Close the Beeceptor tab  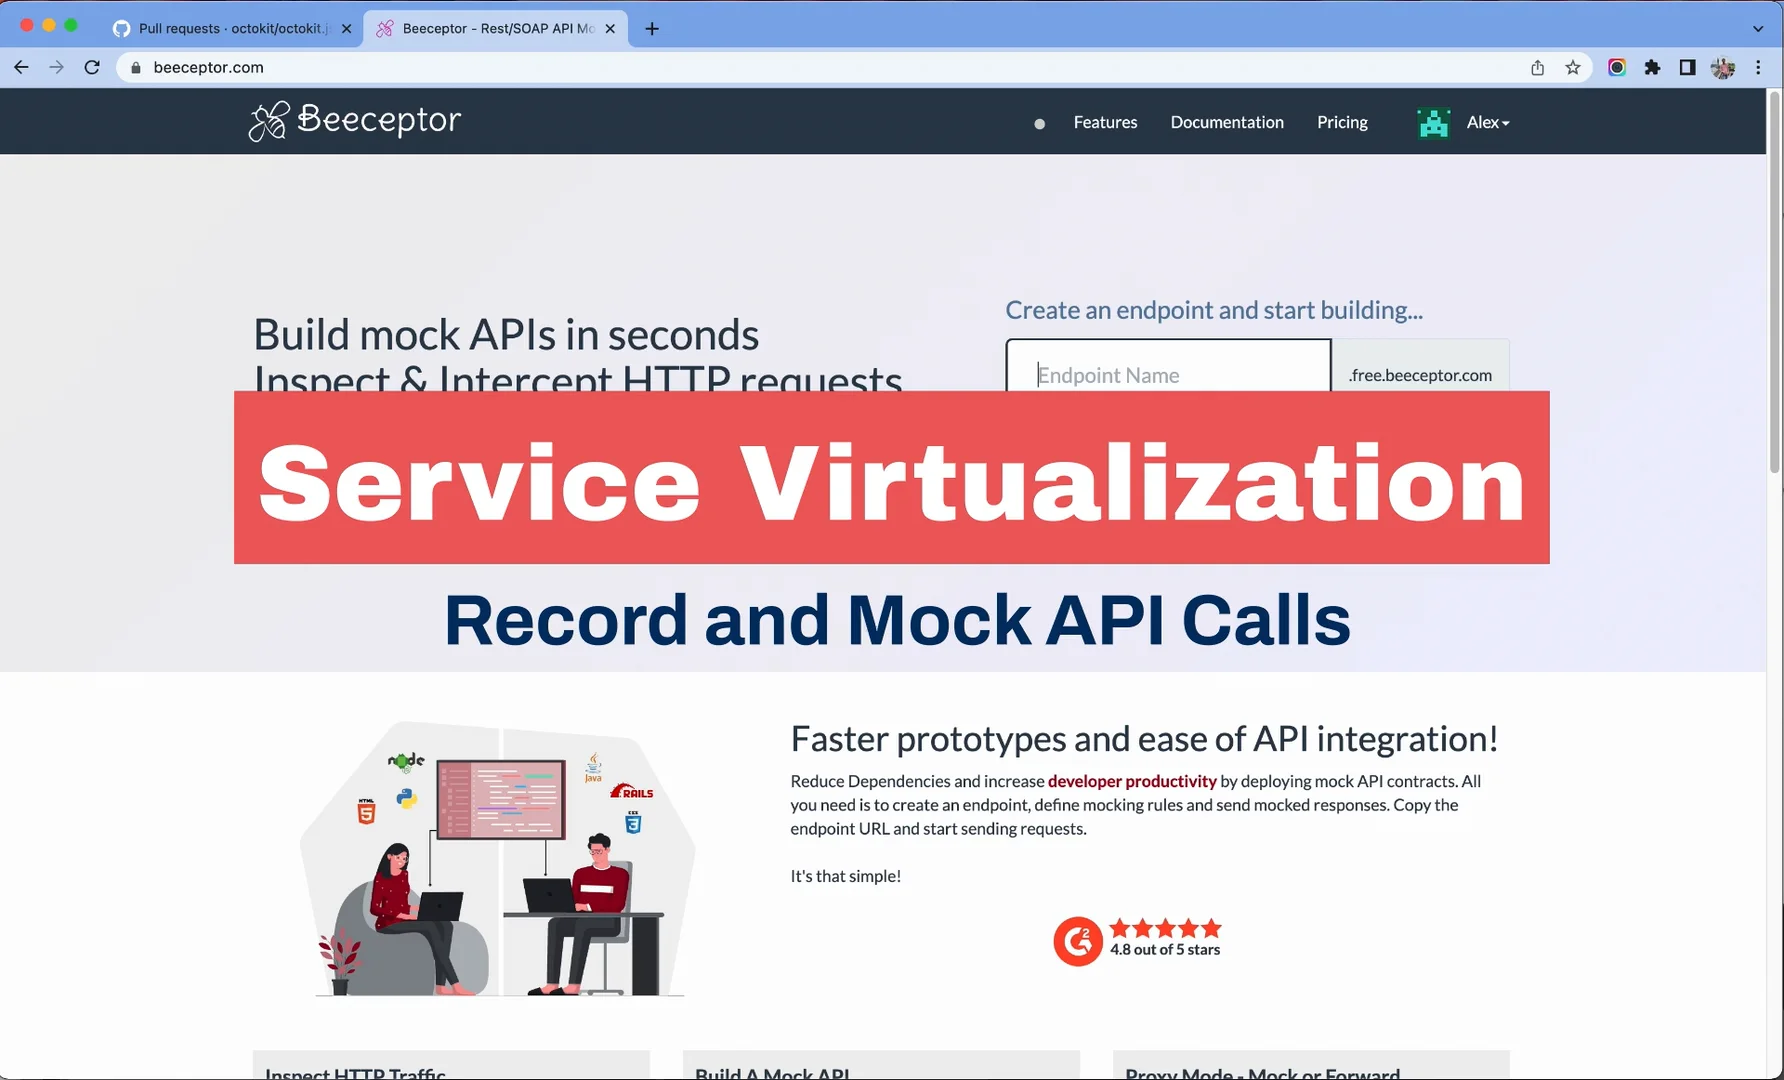610,28
